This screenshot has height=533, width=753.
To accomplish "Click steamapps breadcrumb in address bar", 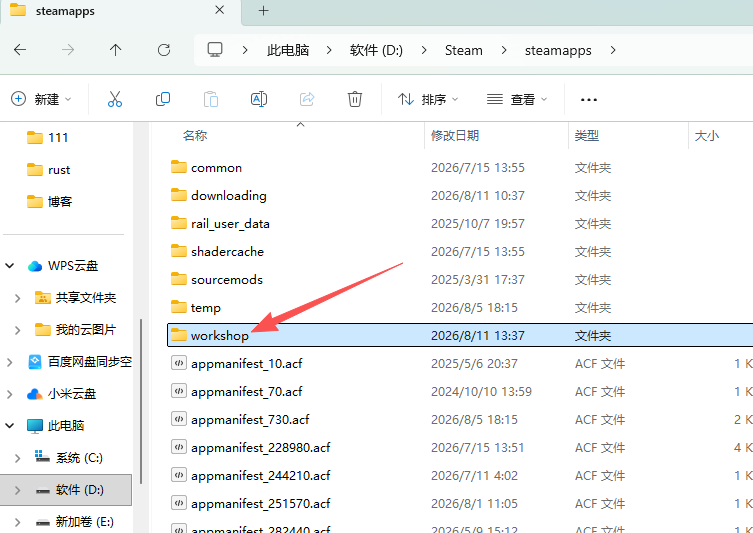I will pyautogui.click(x=558, y=50).
